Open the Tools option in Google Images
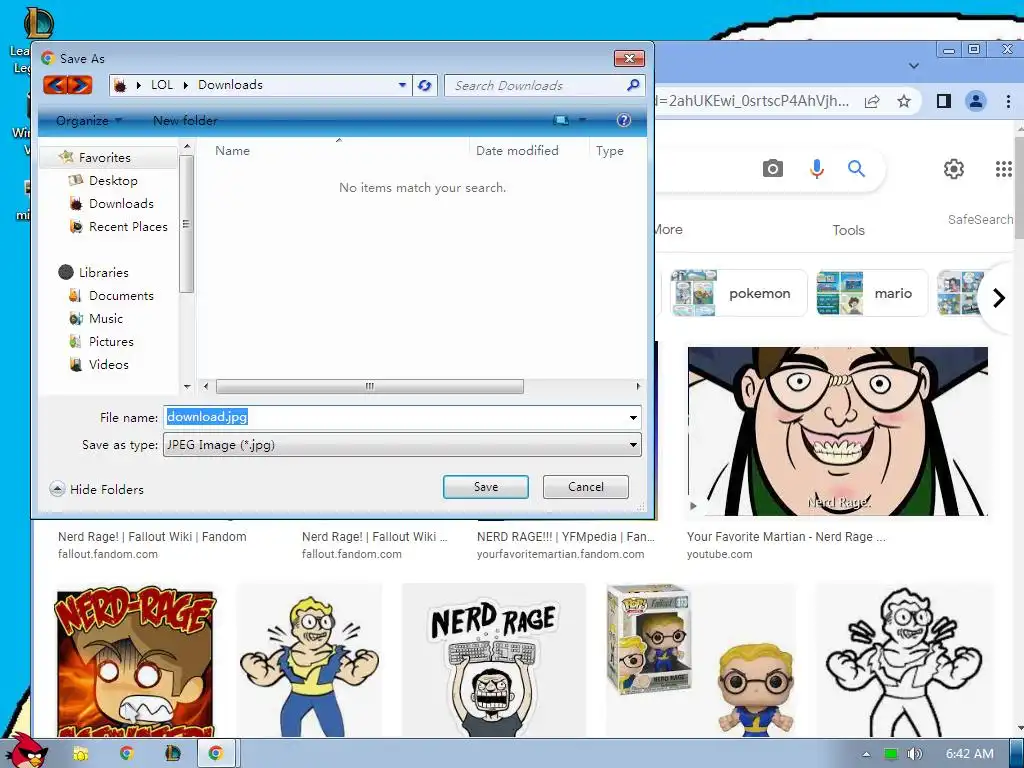1024x768 pixels. pyautogui.click(x=848, y=231)
